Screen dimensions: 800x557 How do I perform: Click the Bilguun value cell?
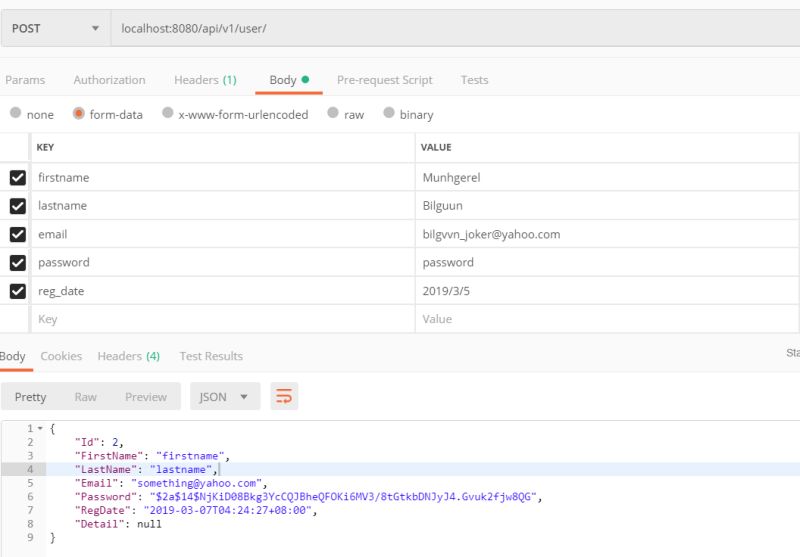pyautogui.click(x=607, y=206)
